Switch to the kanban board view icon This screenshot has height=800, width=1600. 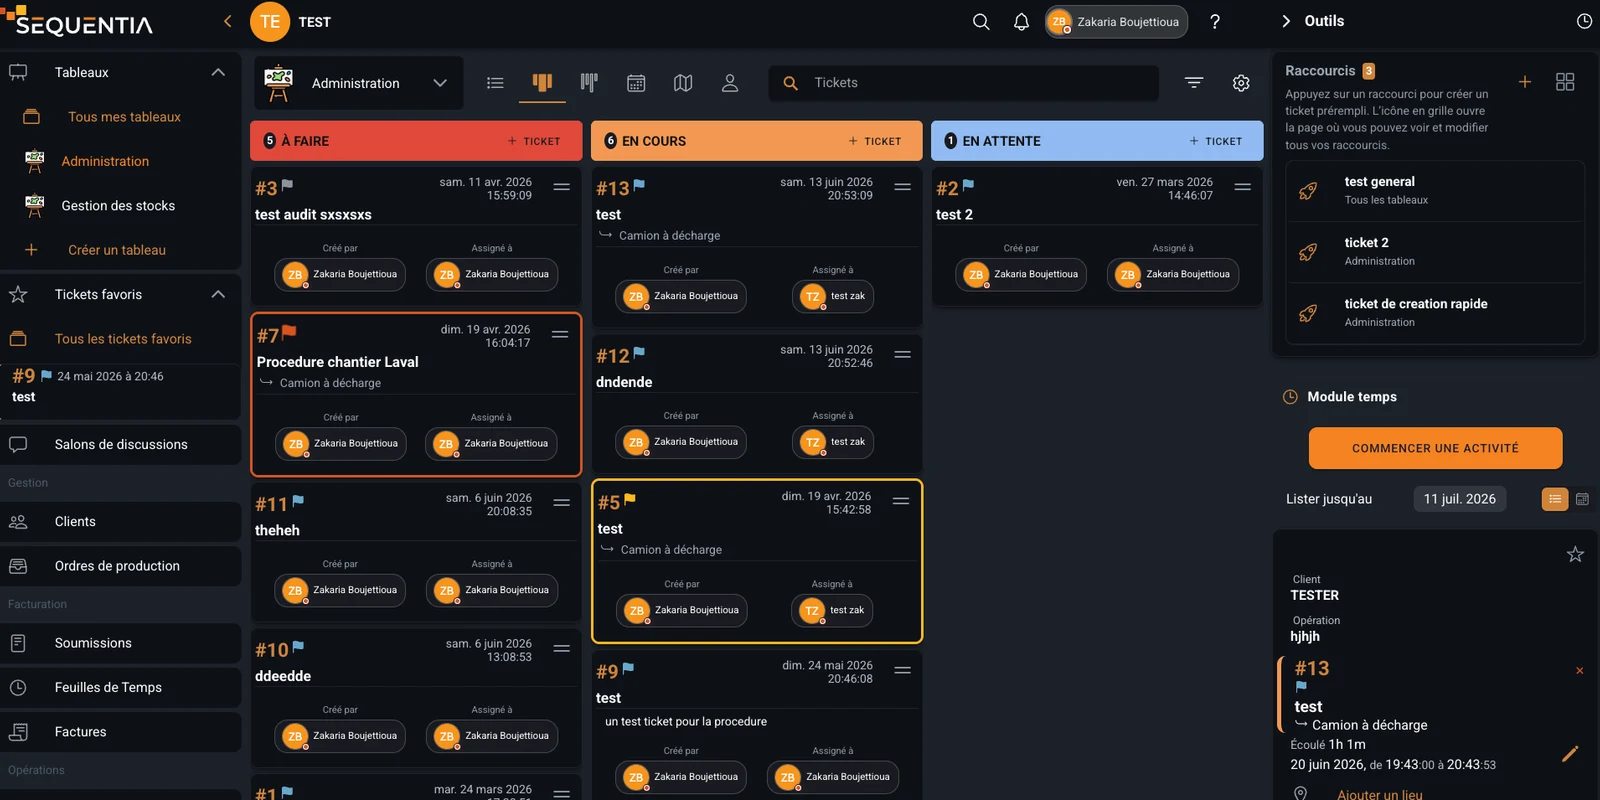tap(542, 83)
